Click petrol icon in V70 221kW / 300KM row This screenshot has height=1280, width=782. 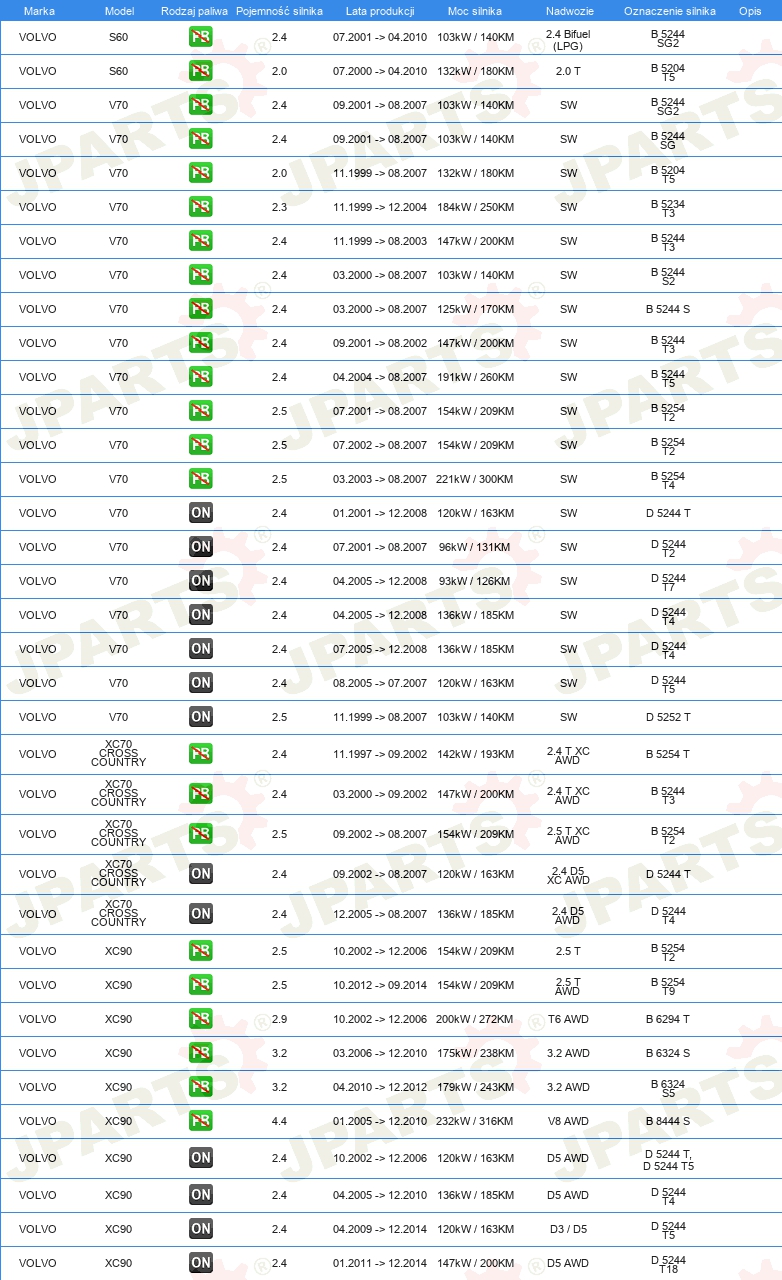tap(200, 479)
